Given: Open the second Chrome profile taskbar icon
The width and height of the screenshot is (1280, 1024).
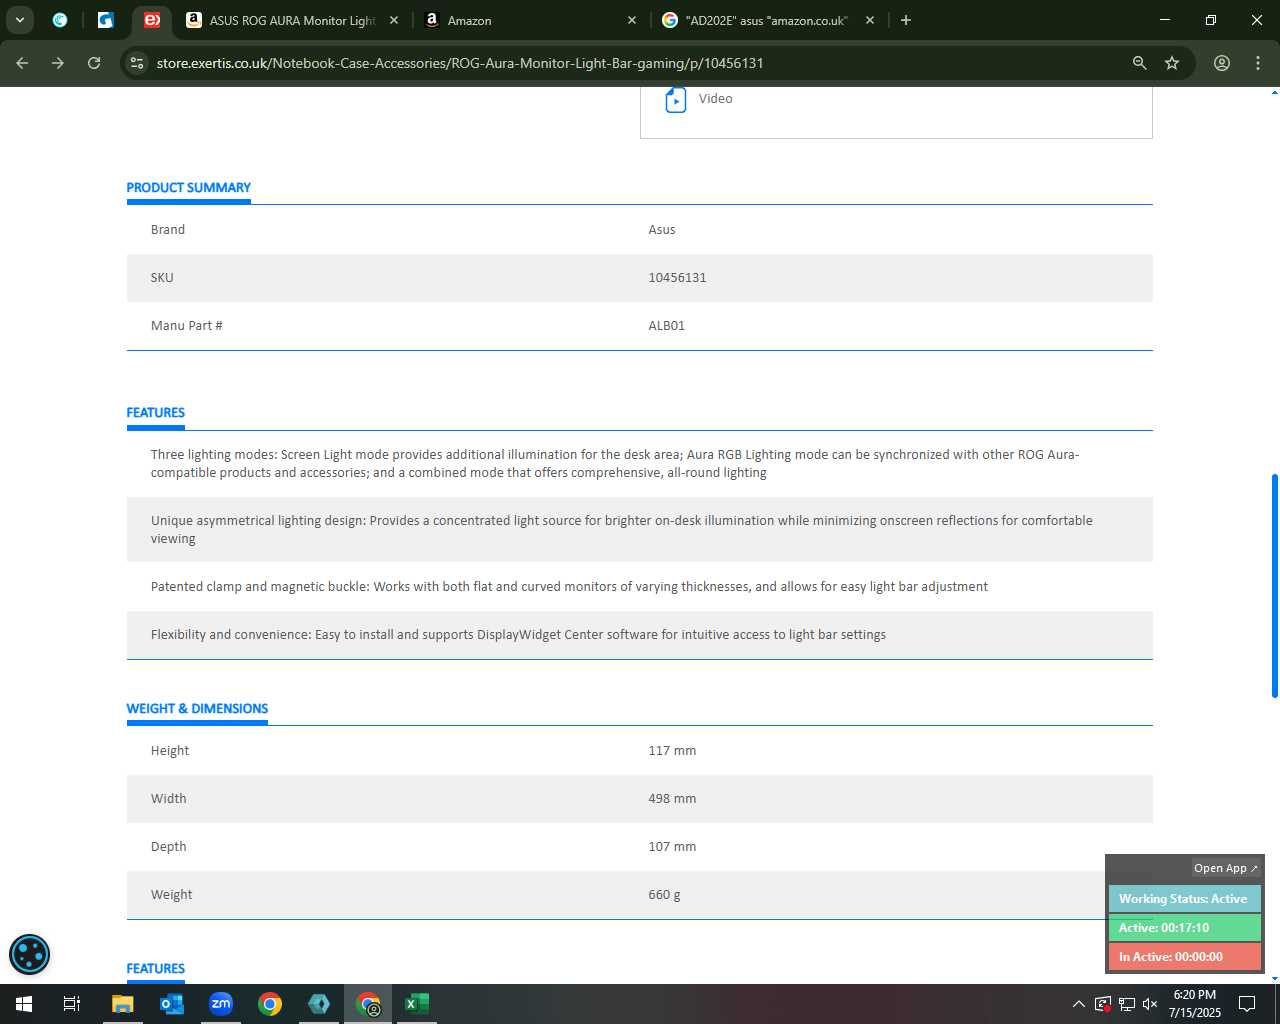Looking at the screenshot, I should pyautogui.click(x=368, y=1004).
